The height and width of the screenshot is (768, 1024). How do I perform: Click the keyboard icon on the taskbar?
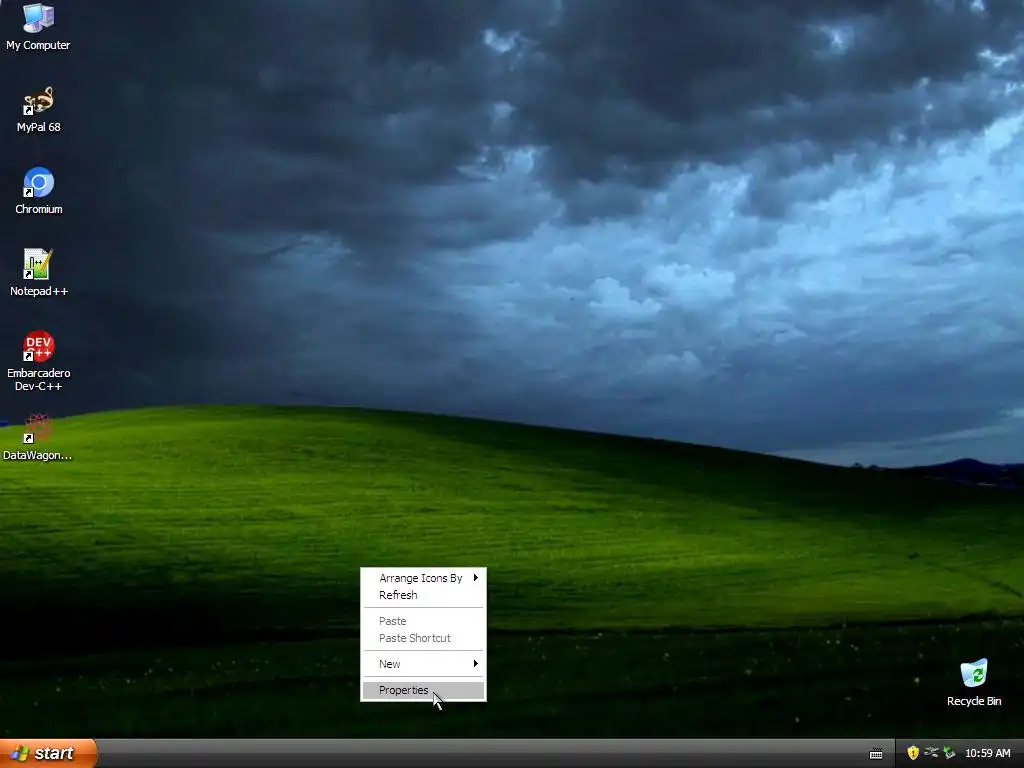(x=876, y=754)
